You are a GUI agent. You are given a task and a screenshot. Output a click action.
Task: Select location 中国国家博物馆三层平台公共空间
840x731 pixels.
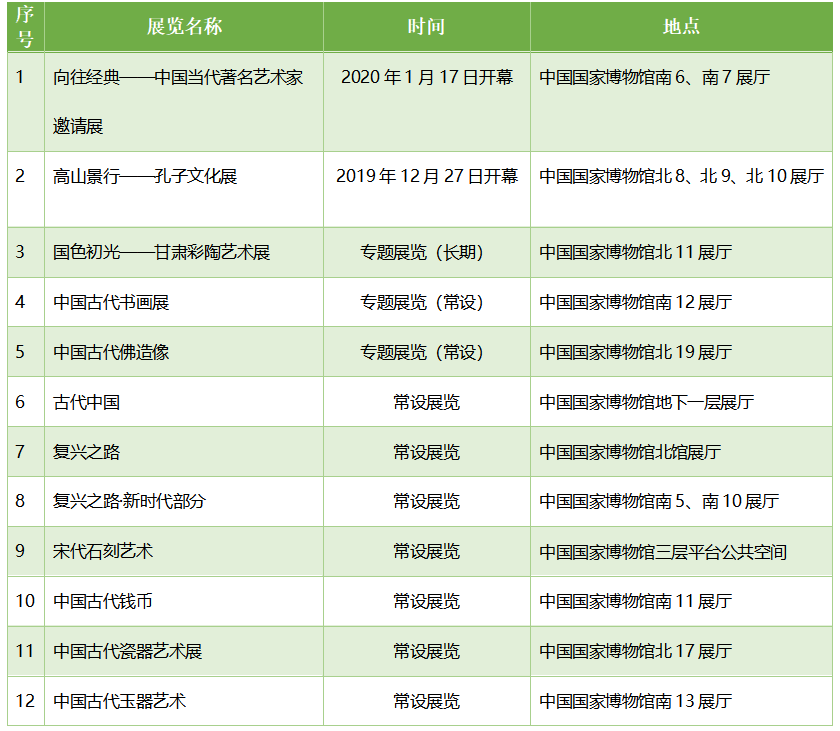tap(663, 552)
